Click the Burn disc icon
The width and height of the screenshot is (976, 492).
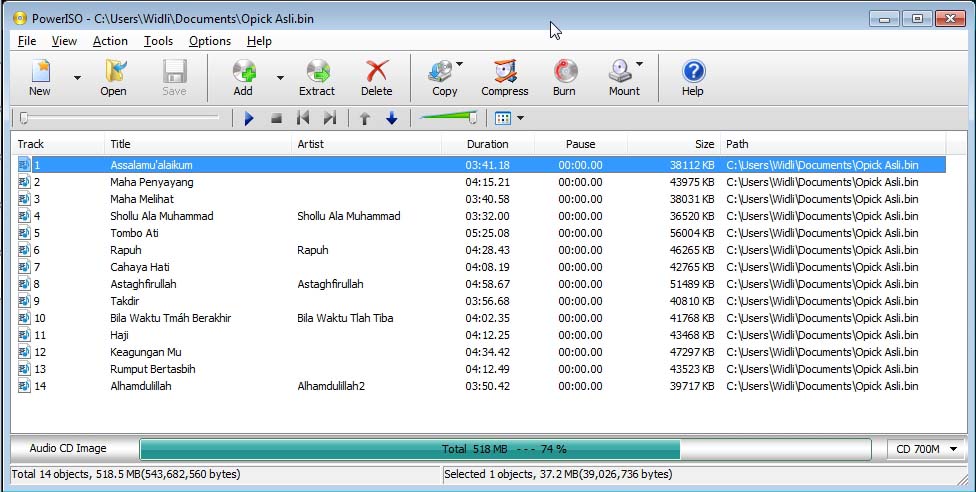[x=565, y=71]
